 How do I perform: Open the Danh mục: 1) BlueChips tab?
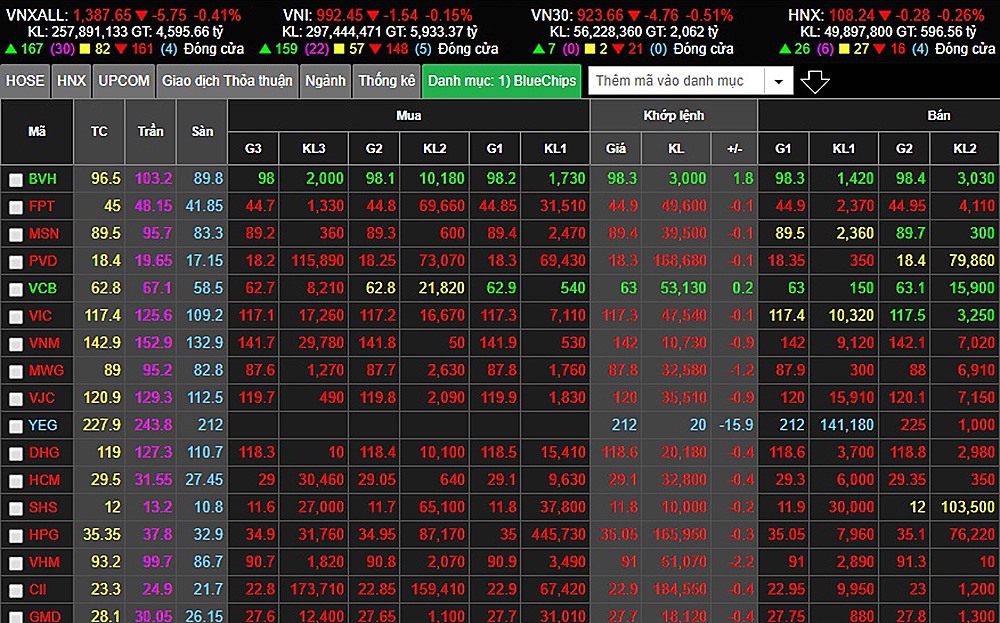[502, 81]
